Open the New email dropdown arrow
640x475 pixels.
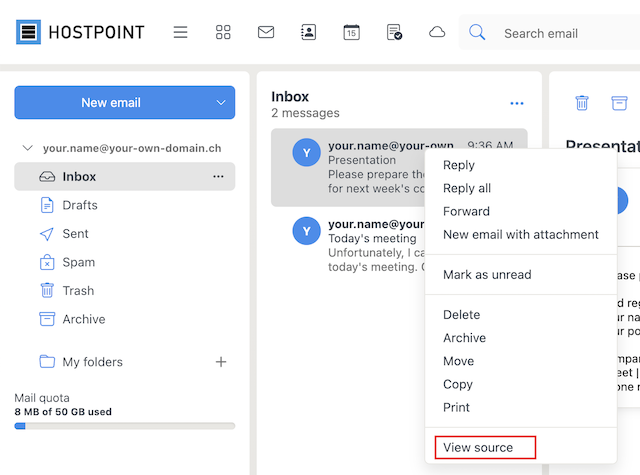click(221, 102)
